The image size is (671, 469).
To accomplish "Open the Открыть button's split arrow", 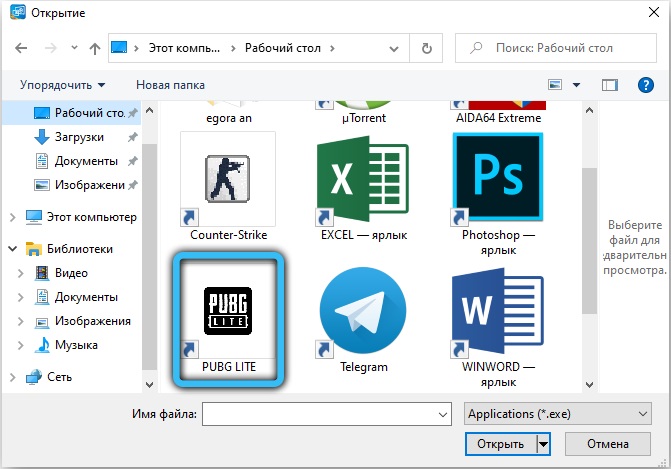I will [x=543, y=444].
